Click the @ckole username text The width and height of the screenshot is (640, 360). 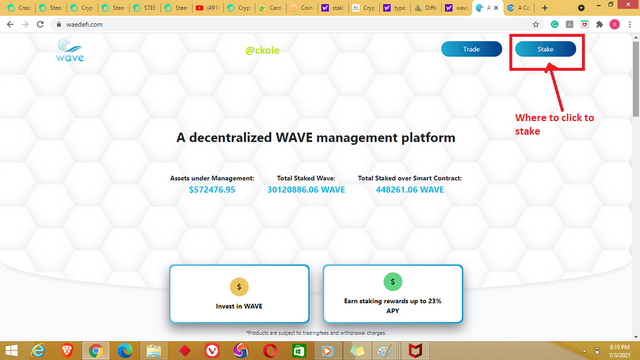click(262, 51)
